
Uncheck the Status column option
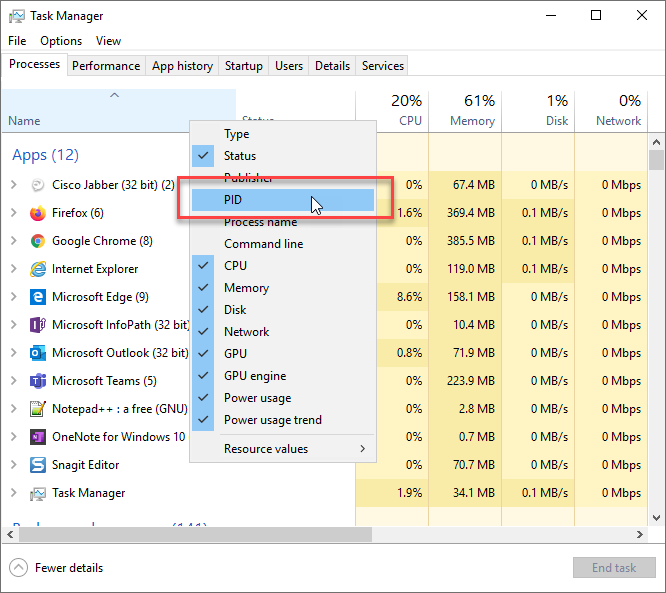pos(240,156)
